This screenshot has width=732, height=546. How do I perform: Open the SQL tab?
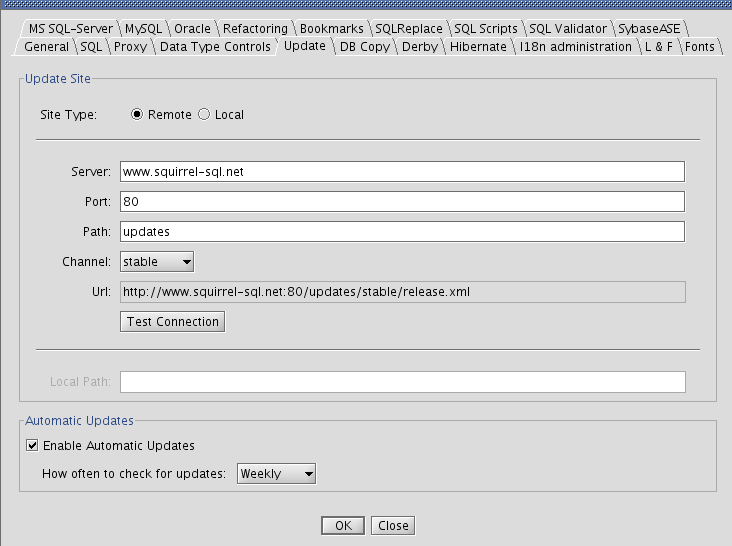[91, 47]
